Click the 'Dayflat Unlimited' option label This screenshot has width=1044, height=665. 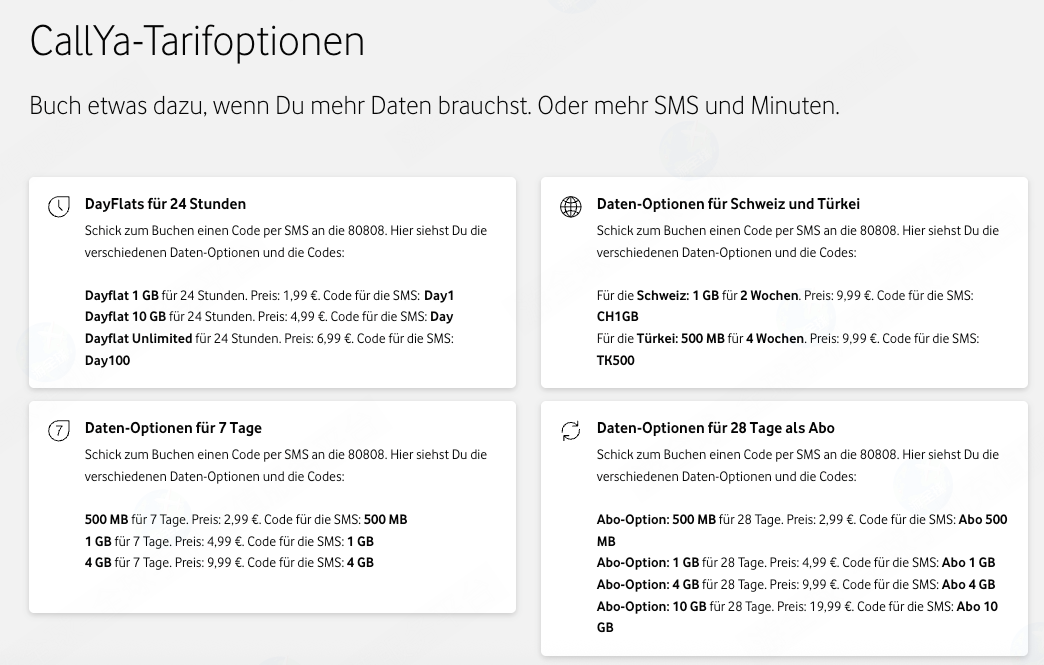(x=138, y=339)
